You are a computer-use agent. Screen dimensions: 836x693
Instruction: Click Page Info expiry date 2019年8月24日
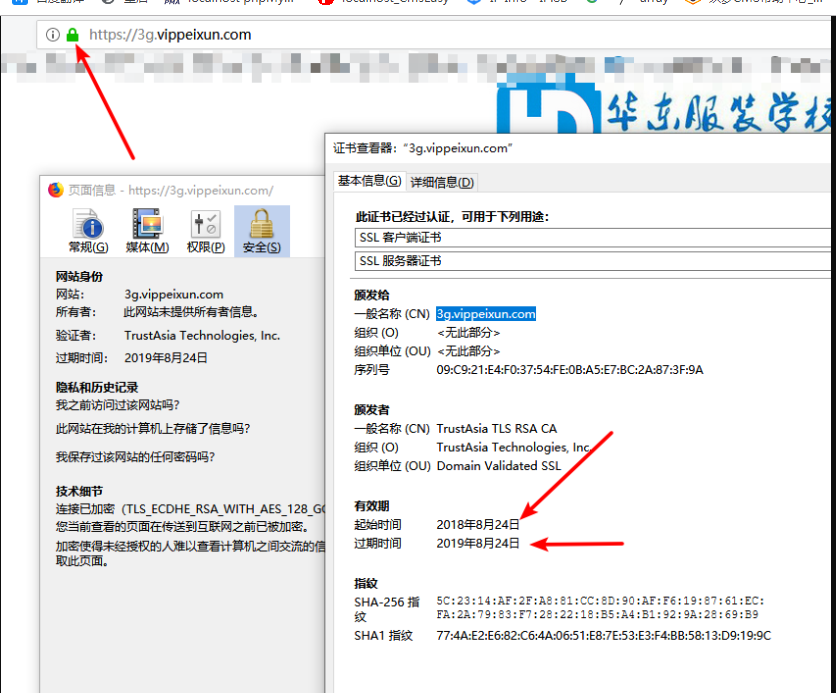tap(166, 358)
